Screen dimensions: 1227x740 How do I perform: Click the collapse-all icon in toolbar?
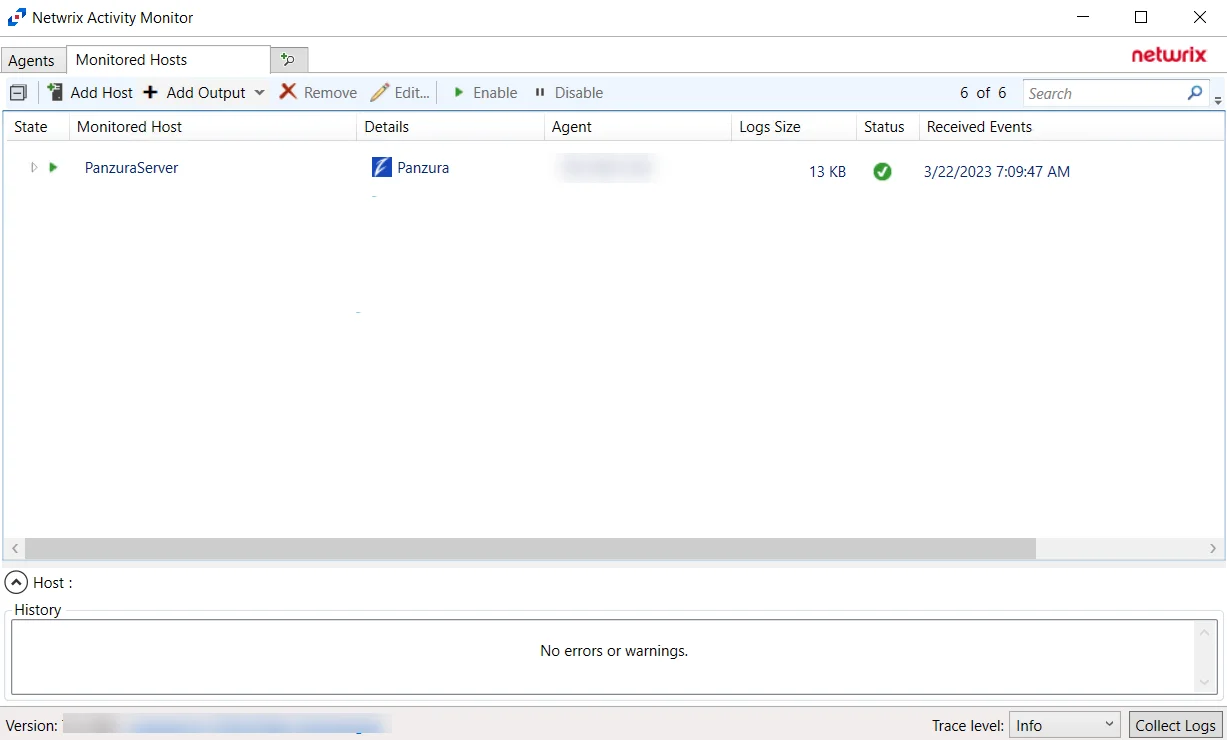coord(18,93)
